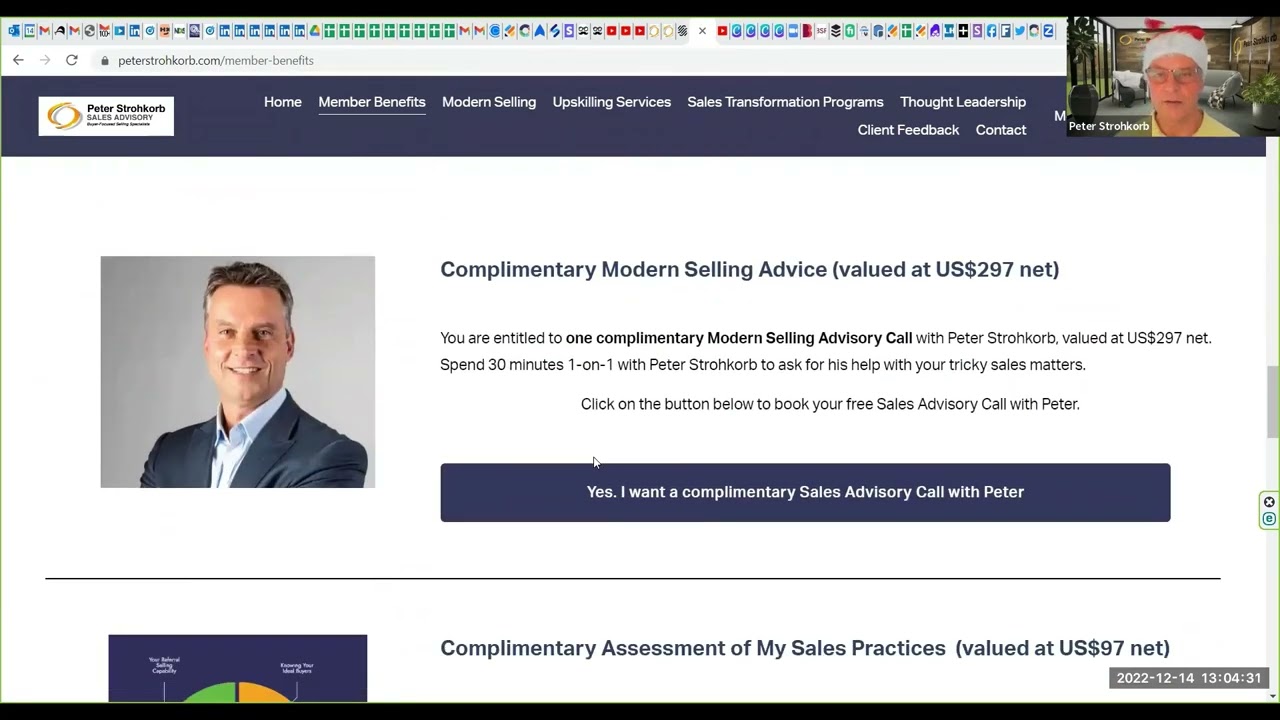
Task: Open the calendar tab showing 14
Action: 29,31
